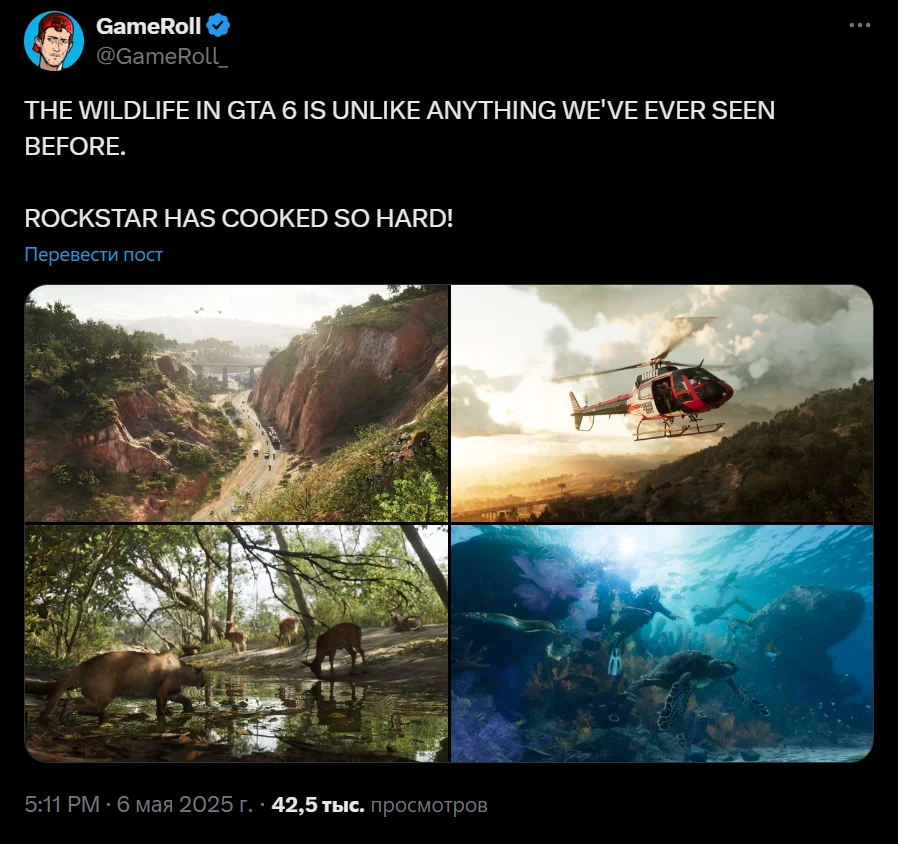Open the red helicopter image
Screen dimensions: 898x844
(x=662, y=403)
